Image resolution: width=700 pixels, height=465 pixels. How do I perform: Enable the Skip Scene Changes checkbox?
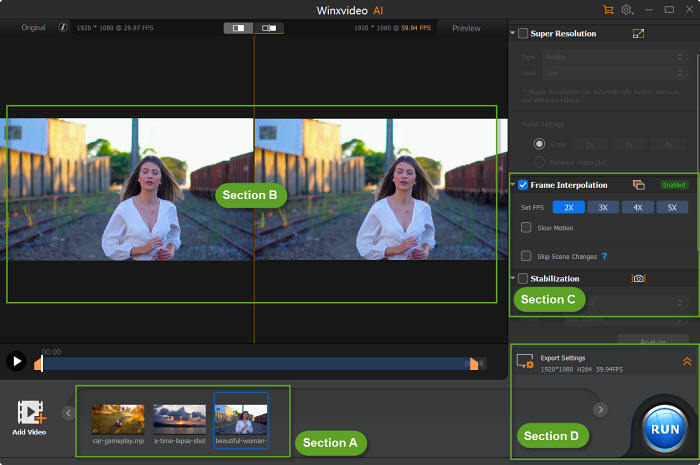[526, 256]
